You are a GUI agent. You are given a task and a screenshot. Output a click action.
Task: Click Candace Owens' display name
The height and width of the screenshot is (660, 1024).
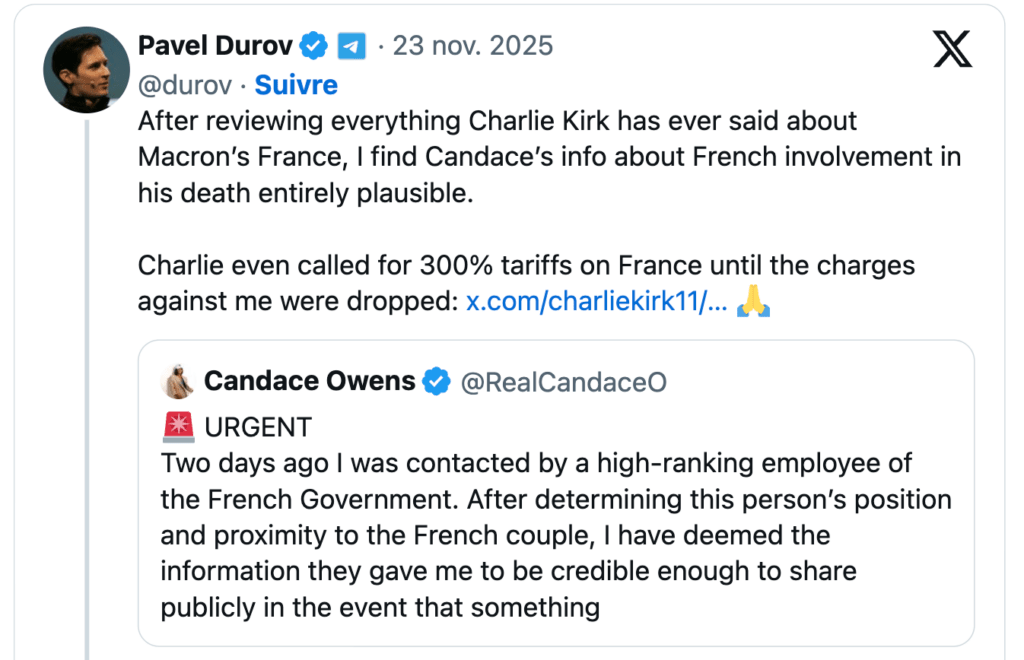click(x=308, y=380)
